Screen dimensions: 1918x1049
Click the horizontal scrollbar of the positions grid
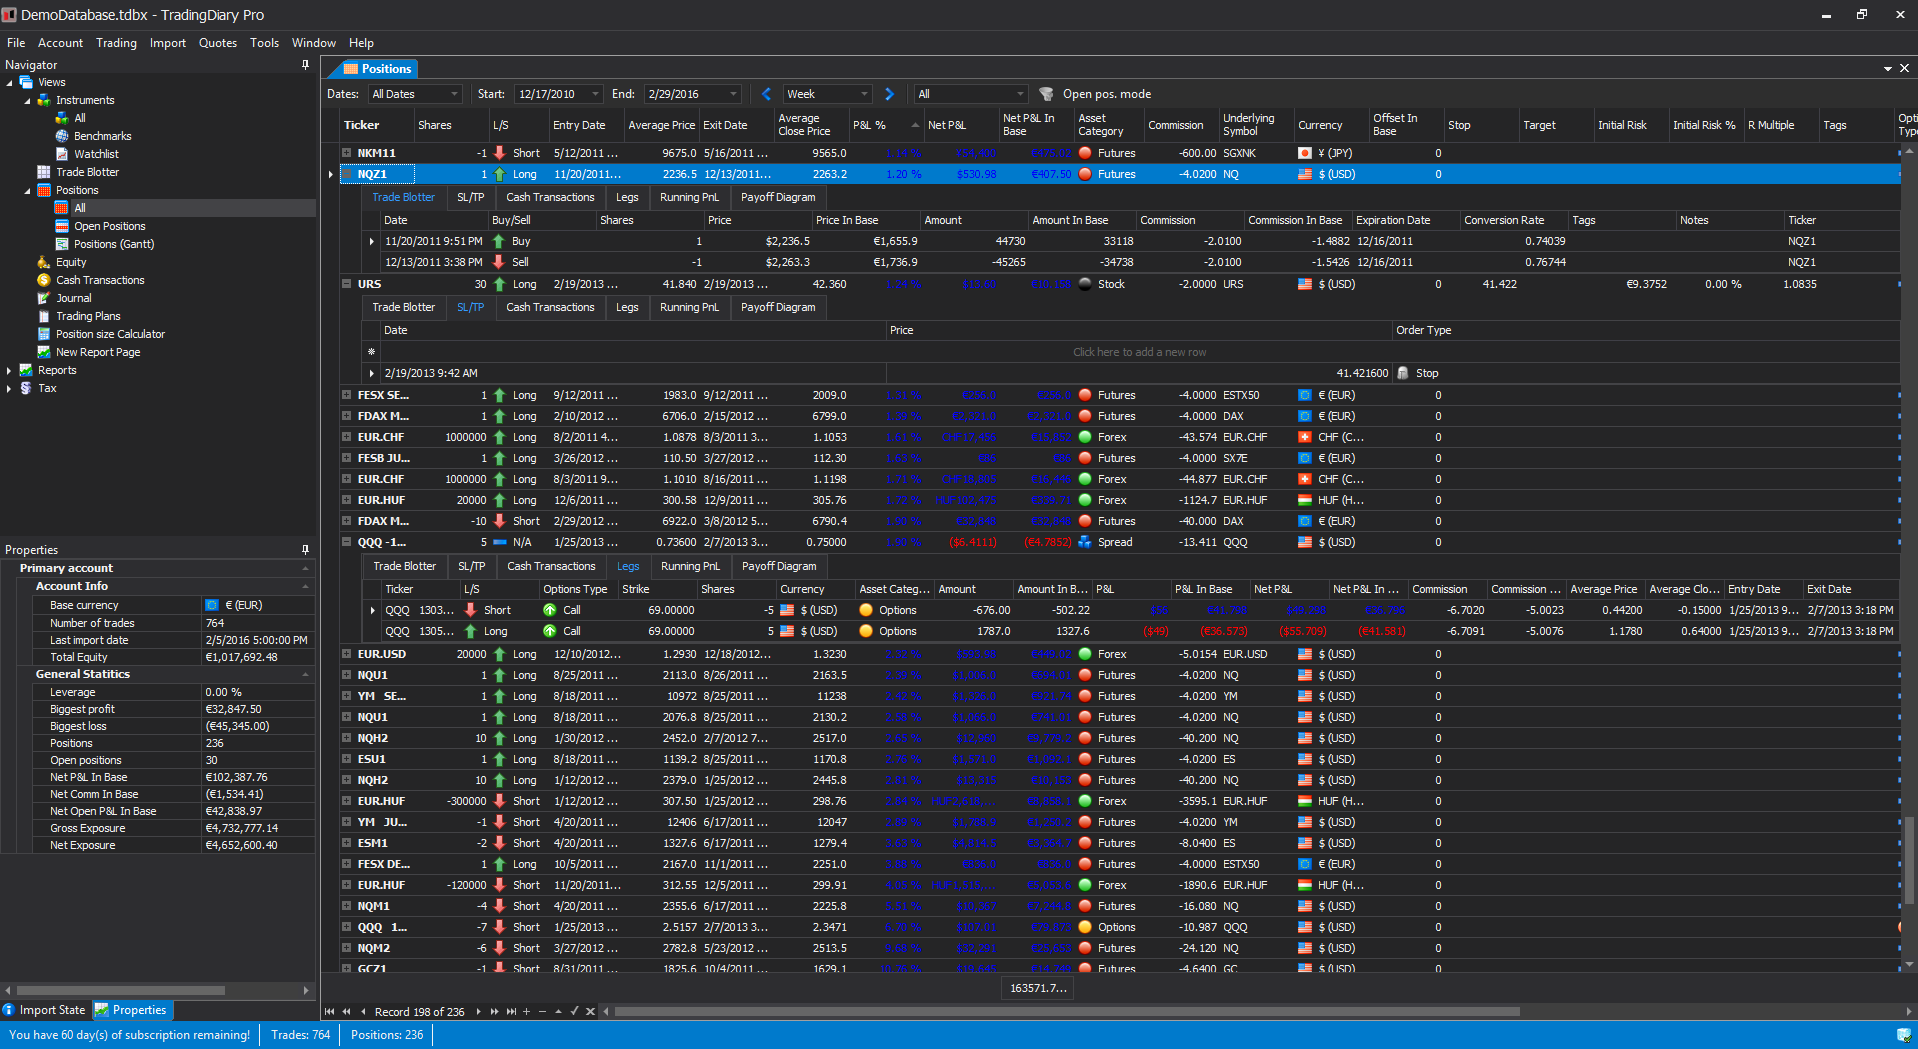1067,1012
